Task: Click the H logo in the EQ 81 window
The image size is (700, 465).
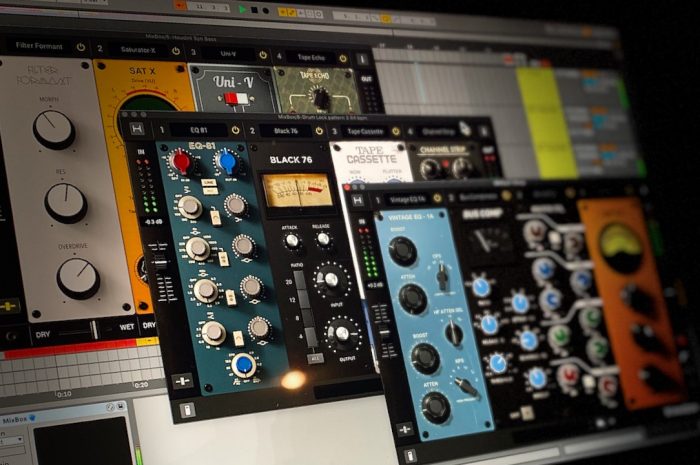Action: [137, 129]
